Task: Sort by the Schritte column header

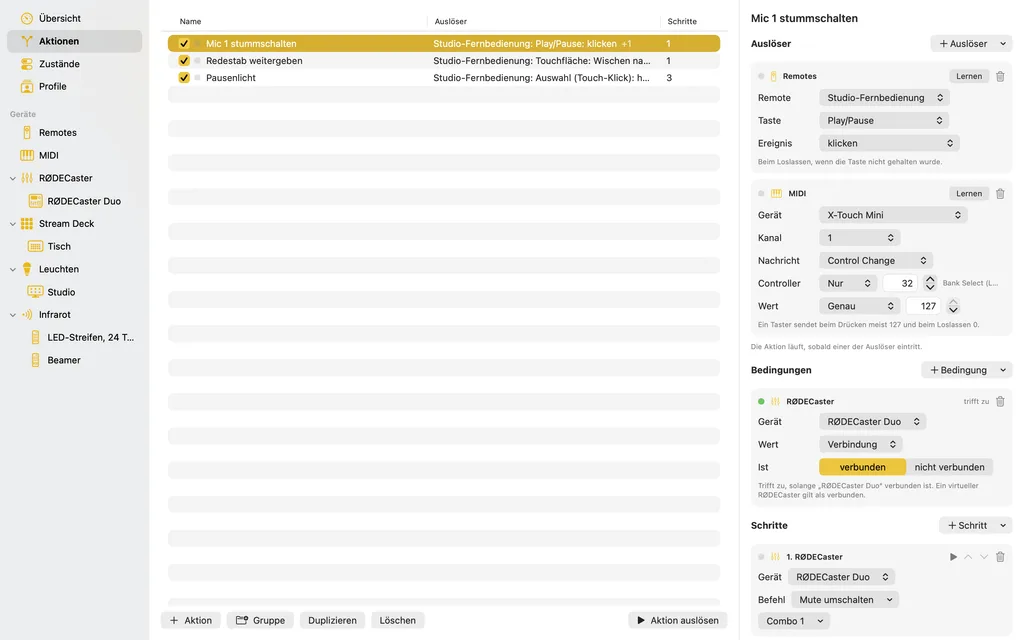Action: click(682, 22)
